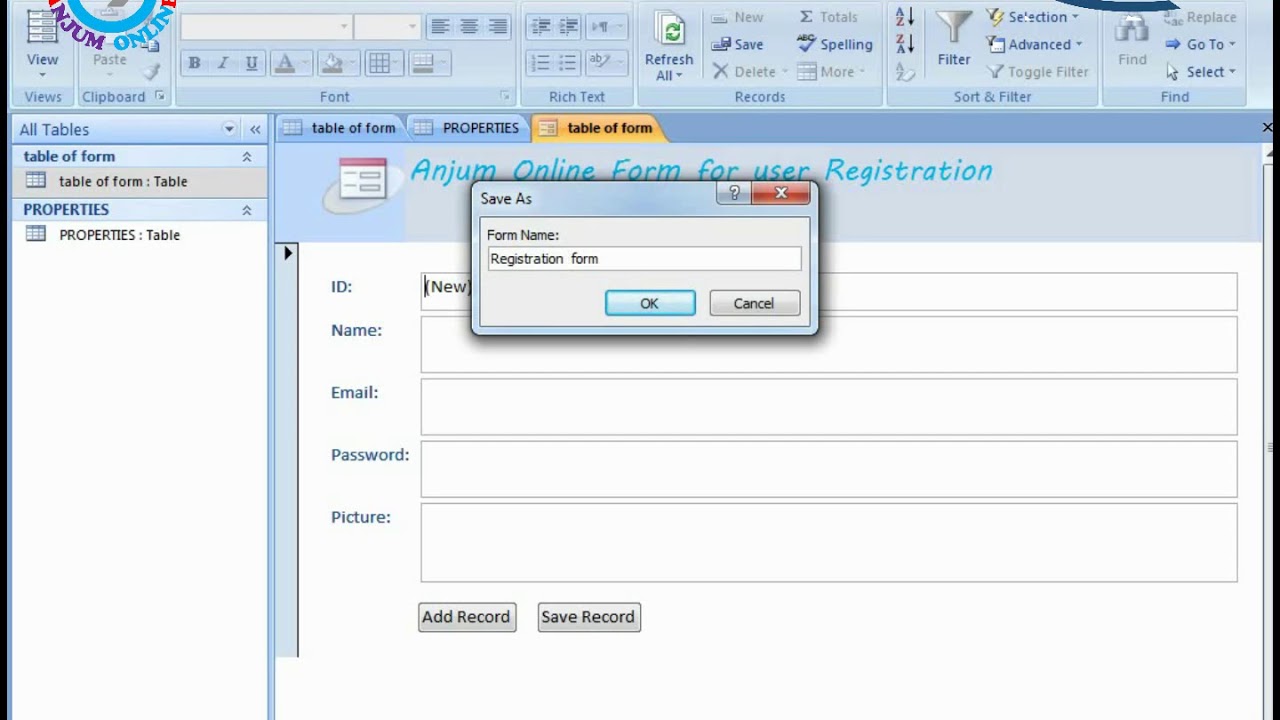The image size is (1280, 720).
Task: Open the Gridlines icon in Font group
Action: (x=379, y=63)
